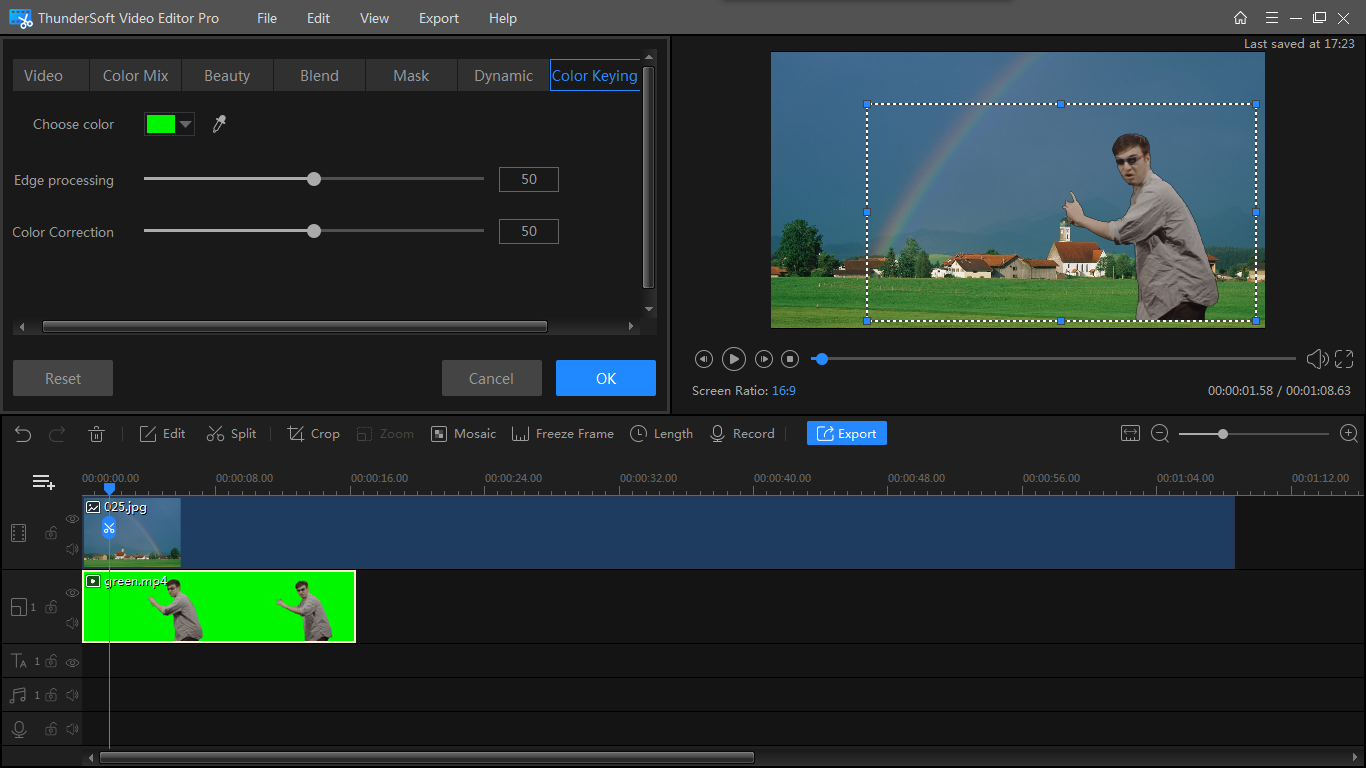Apply the Mosaic tool

pyautogui.click(x=463, y=434)
